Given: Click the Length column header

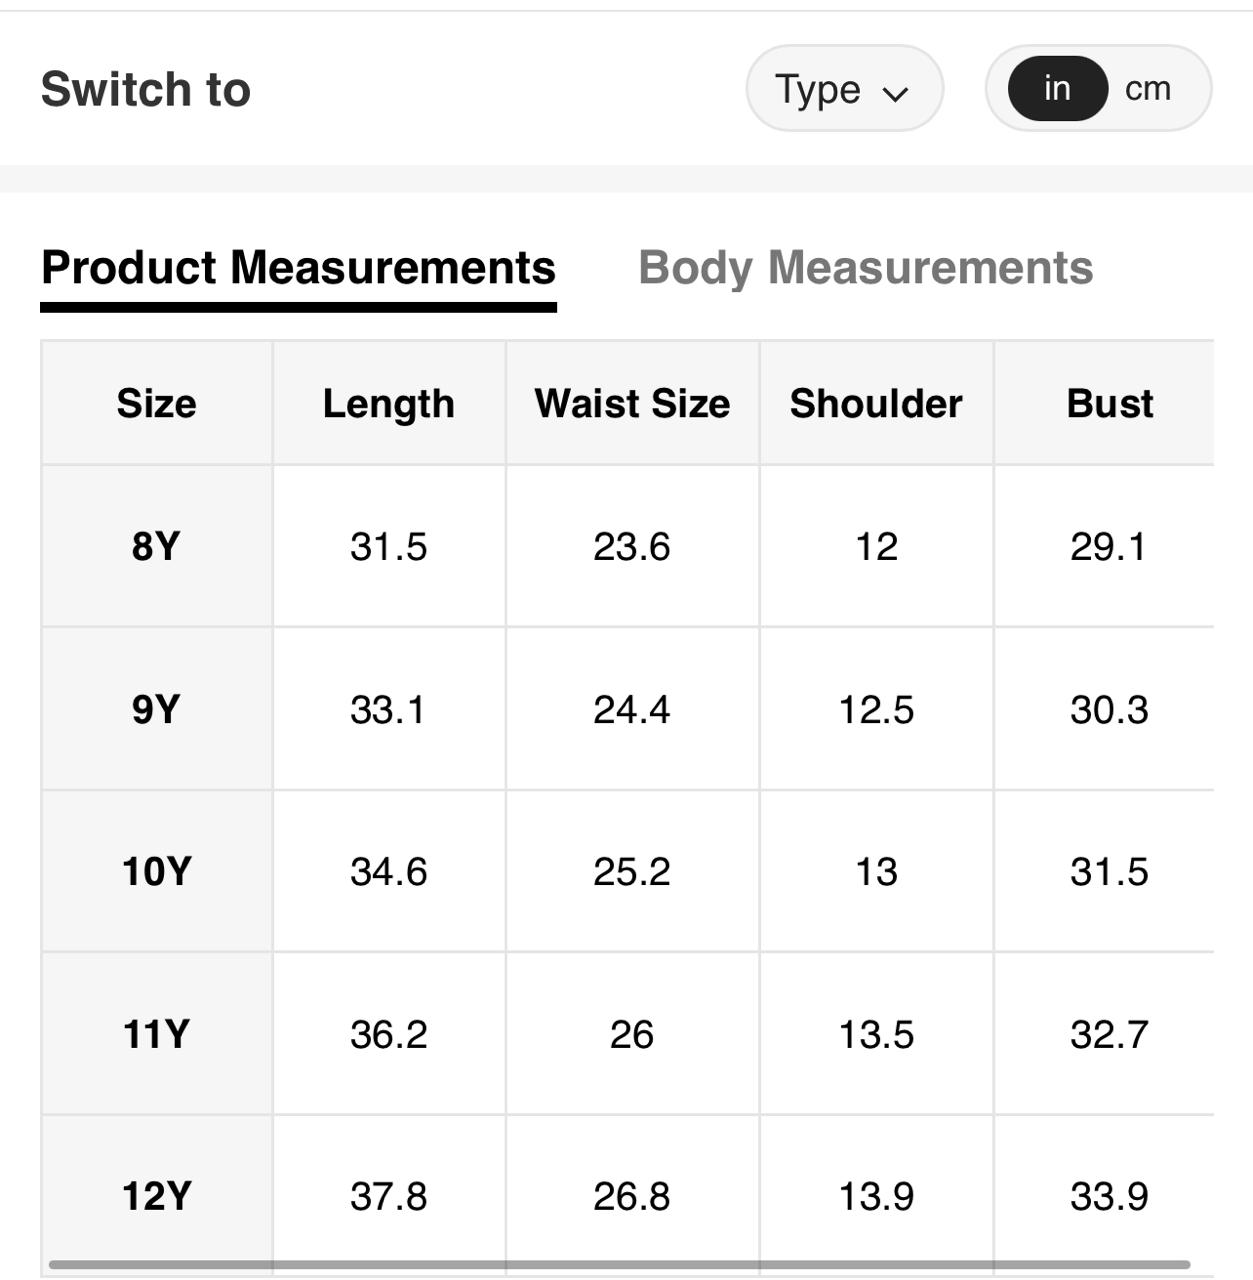Looking at the screenshot, I should click(388, 404).
